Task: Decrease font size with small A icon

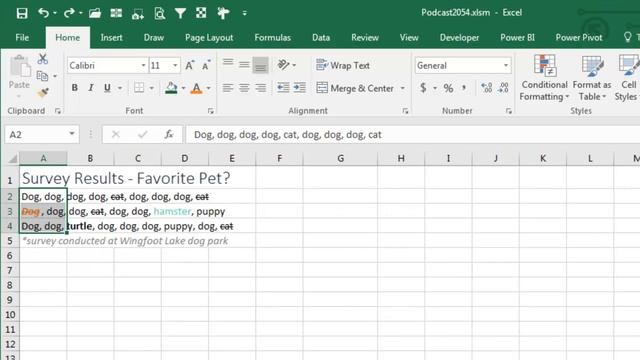Action: click(206, 65)
